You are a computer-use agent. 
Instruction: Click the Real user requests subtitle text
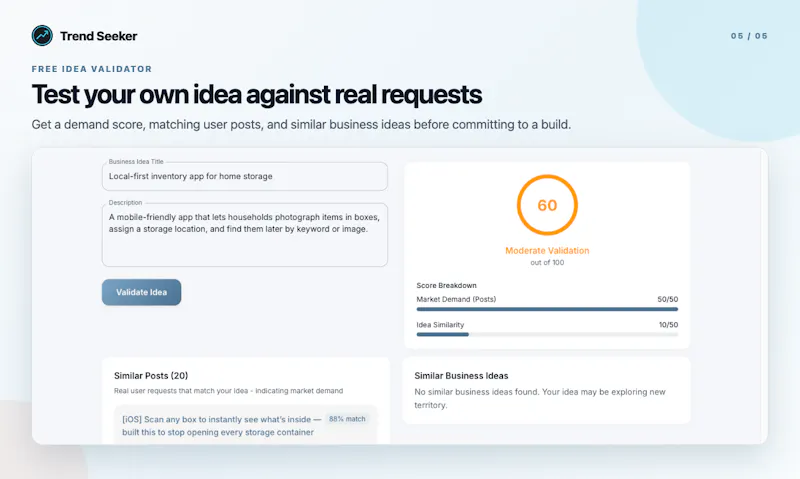[x=229, y=391]
